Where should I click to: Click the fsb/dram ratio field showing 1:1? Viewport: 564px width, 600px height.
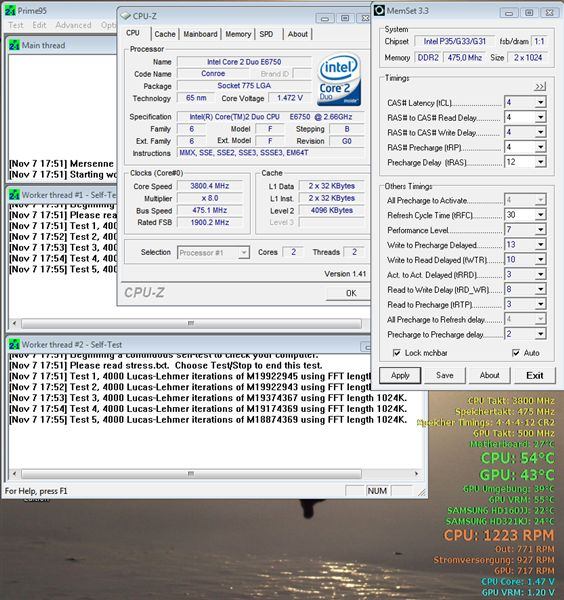tap(539, 41)
